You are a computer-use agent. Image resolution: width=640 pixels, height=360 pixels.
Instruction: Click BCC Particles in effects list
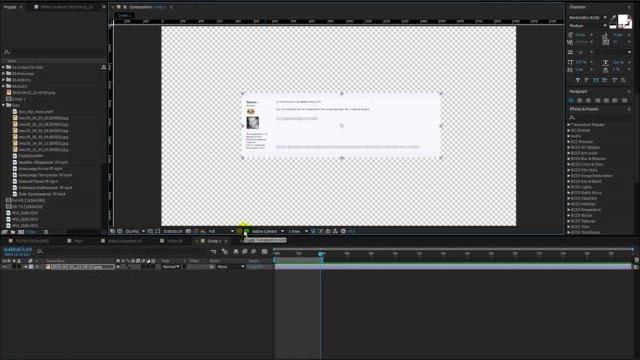point(583,204)
